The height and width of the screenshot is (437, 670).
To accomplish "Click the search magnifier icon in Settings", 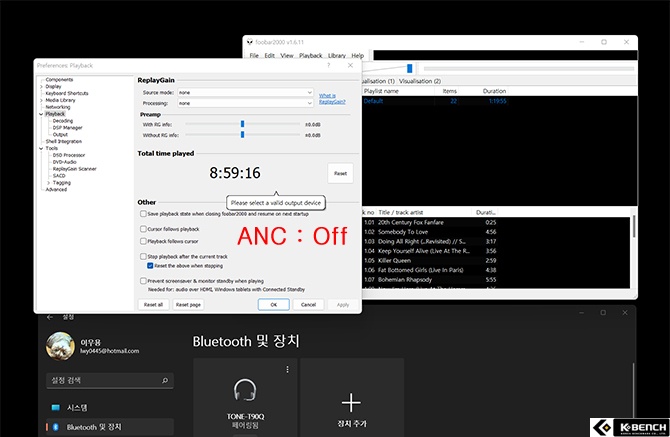I will [165, 380].
